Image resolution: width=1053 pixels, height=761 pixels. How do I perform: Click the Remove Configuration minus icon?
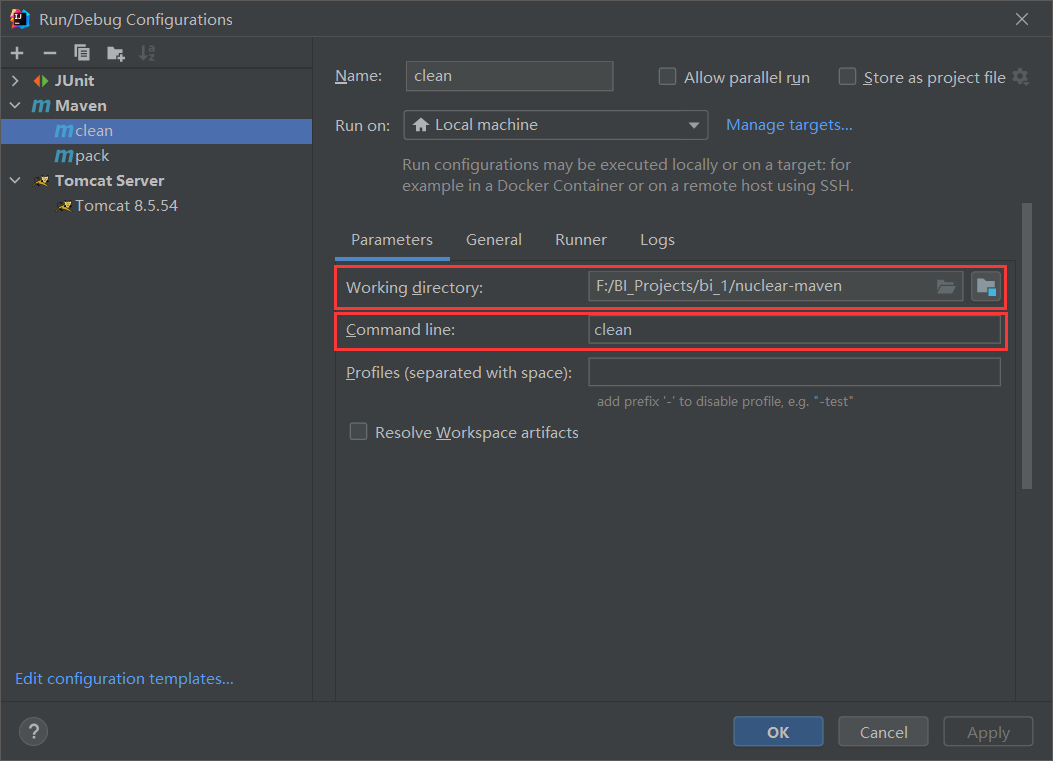49,53
